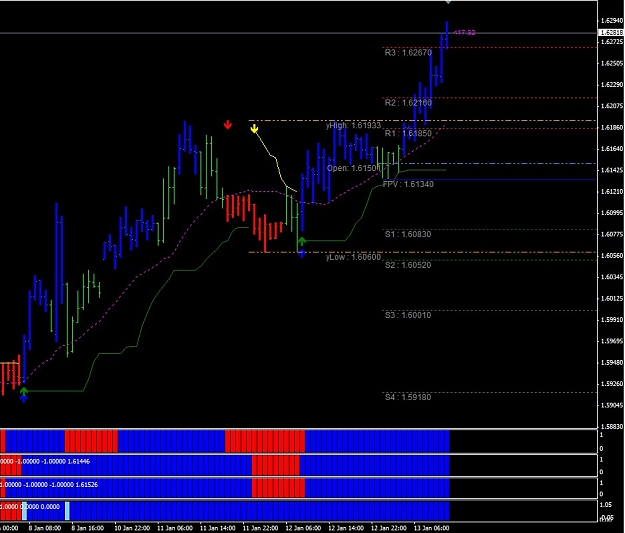The width and height of the screenshot is (625, 533).
Task: Select the R1 : 1.61850 pivot label
Action: (x=408, y=133)
